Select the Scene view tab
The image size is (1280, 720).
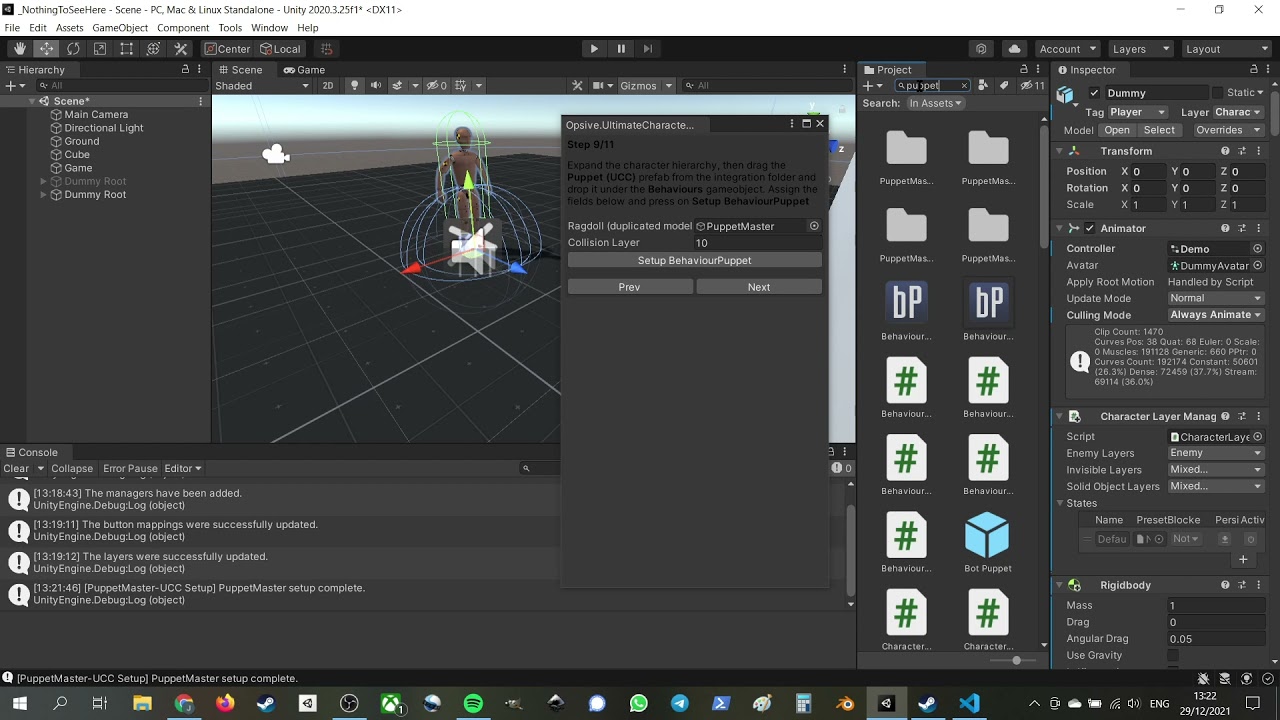(x=240, y=70)
